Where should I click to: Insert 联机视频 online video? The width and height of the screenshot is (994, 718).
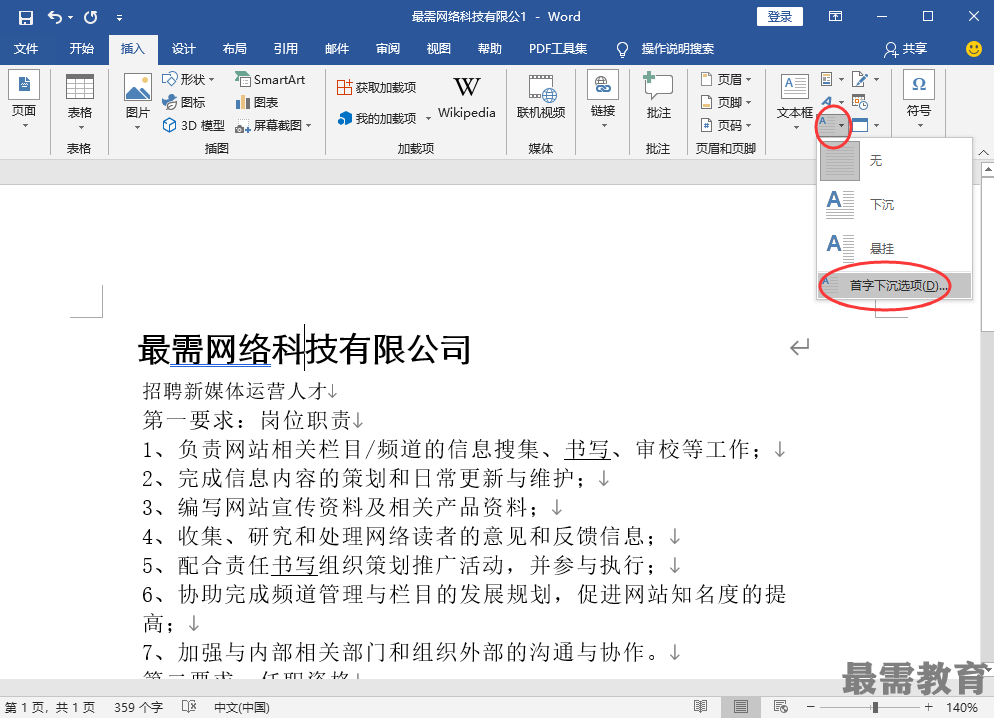pos(541,97)
